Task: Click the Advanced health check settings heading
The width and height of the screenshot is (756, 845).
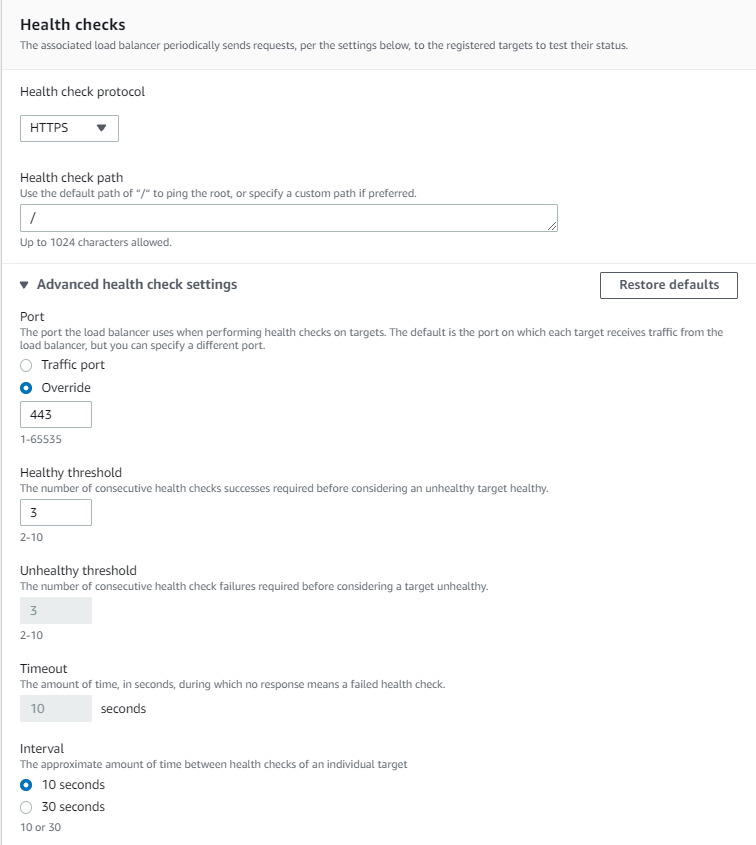Action: click(x=137, y=285)
